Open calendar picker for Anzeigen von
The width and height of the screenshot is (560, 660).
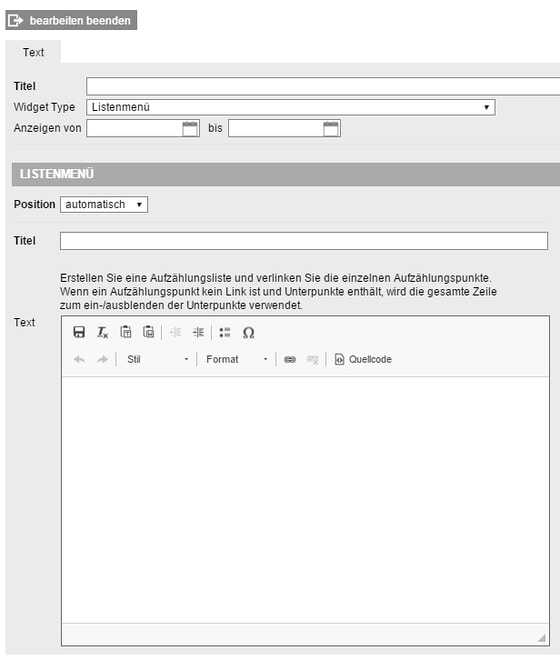coord(190,128)
